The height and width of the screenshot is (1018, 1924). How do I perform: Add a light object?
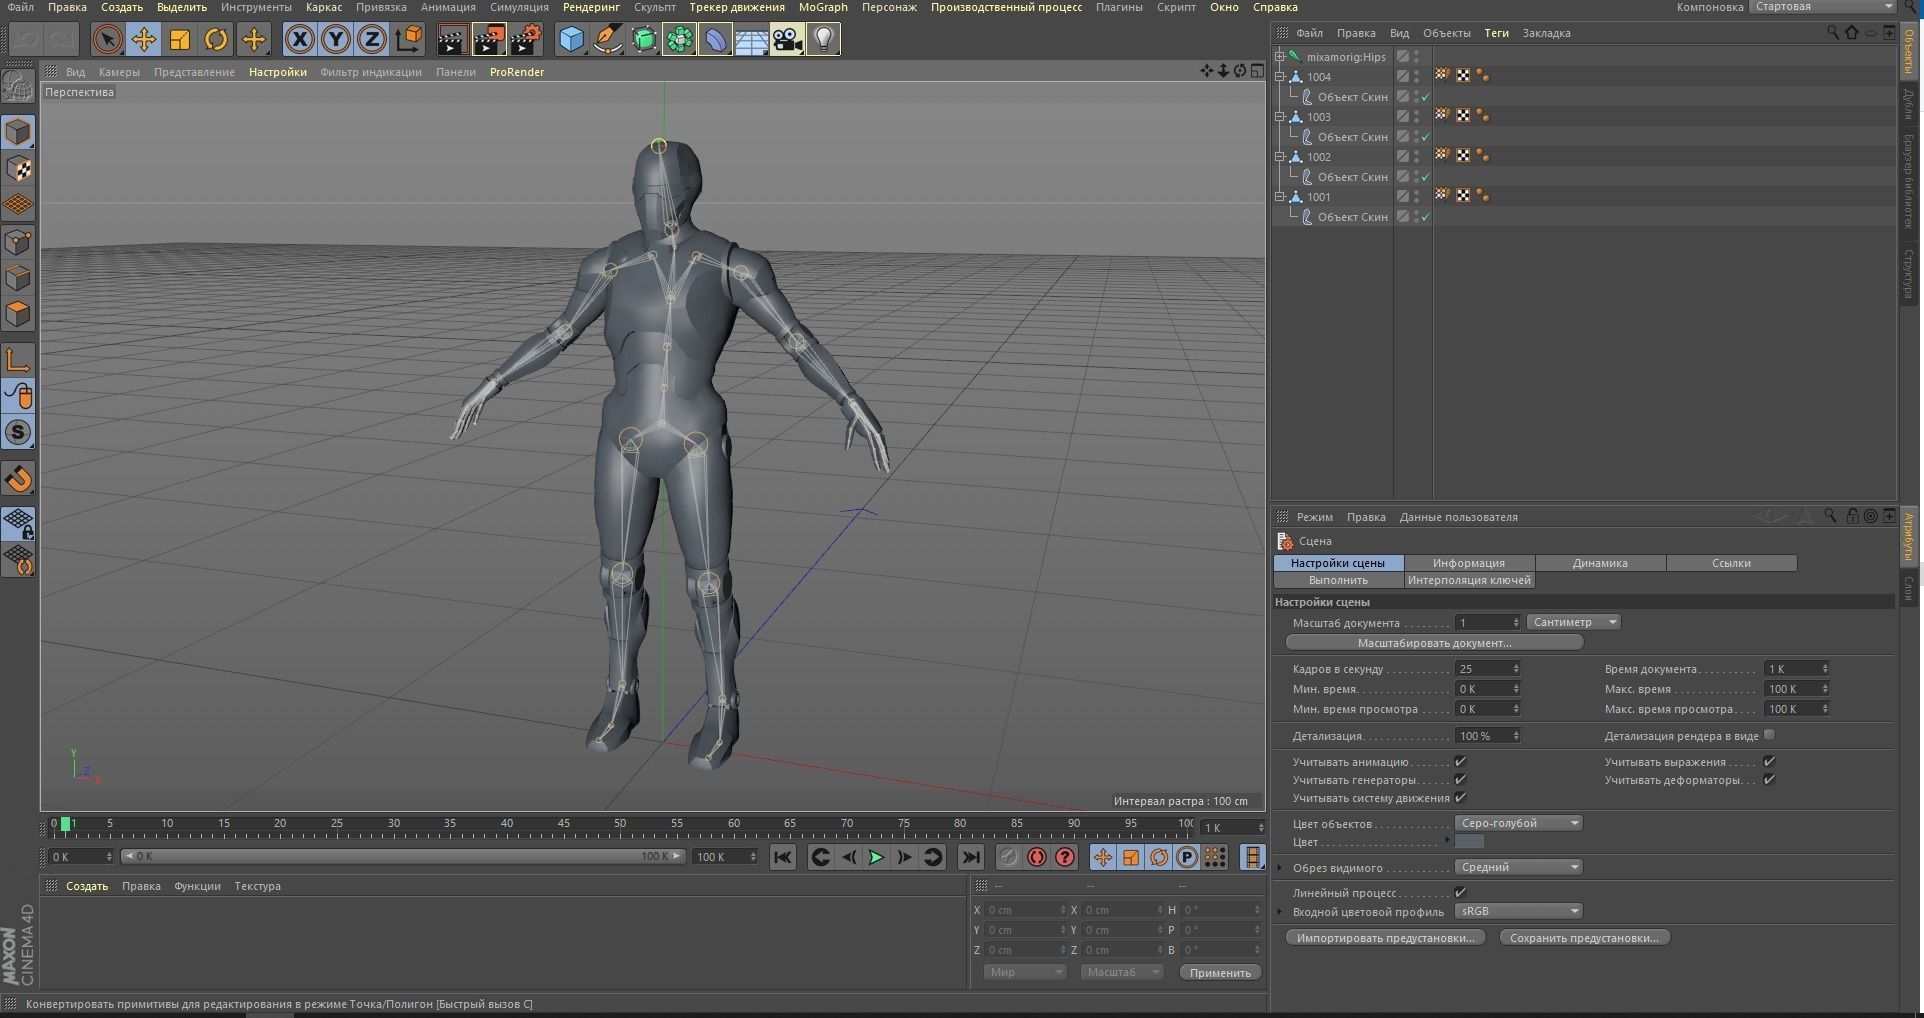coord(823,40)
